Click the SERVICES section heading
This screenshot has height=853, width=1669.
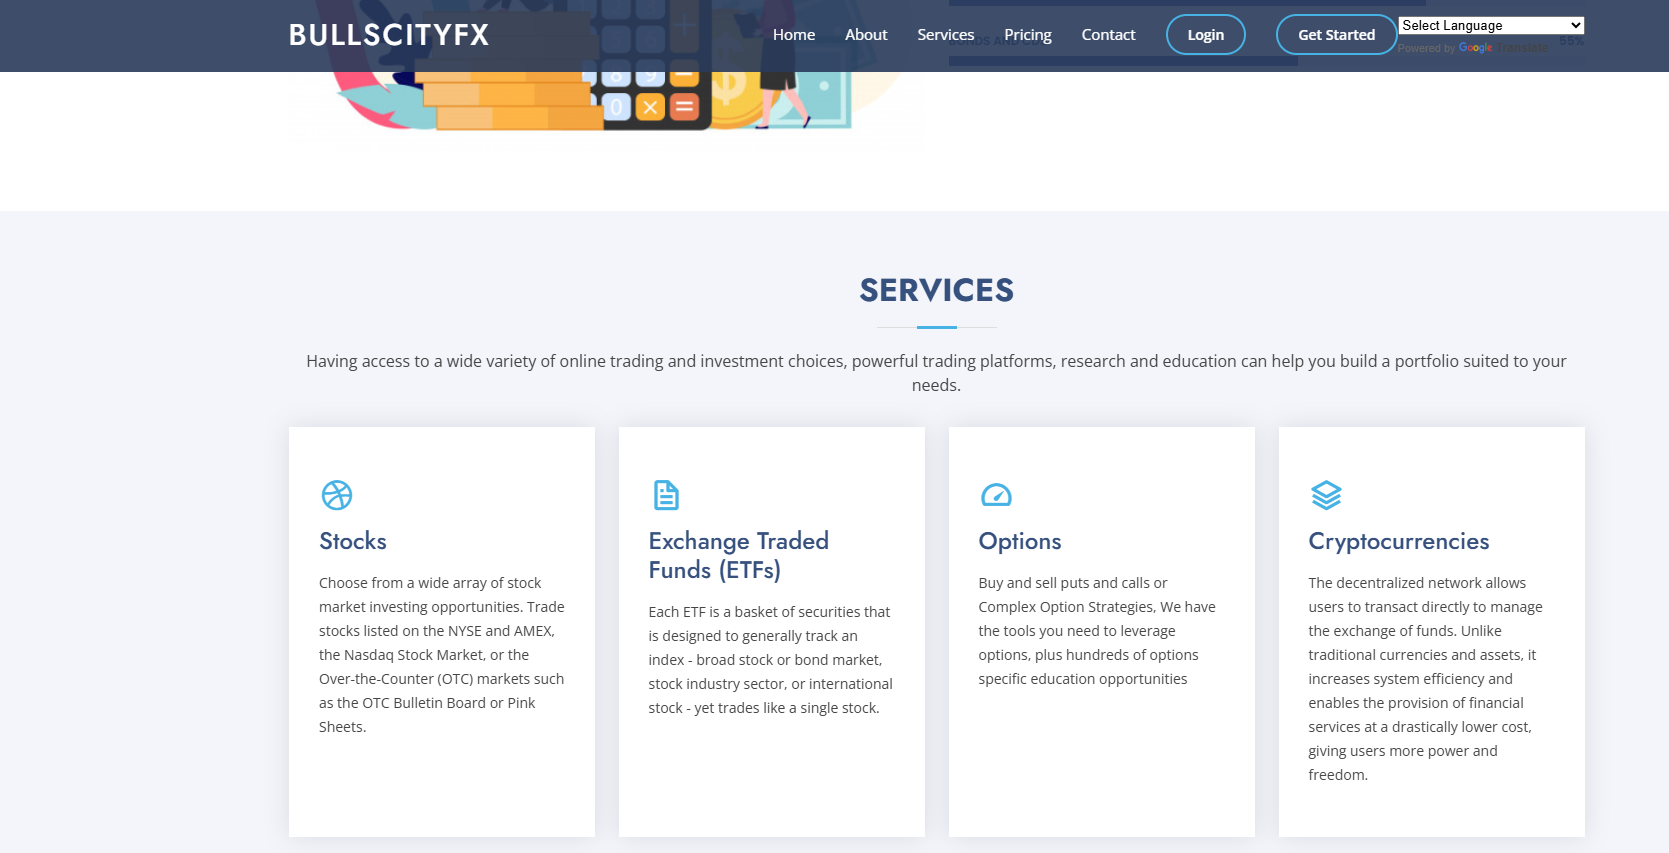[936, 290]
